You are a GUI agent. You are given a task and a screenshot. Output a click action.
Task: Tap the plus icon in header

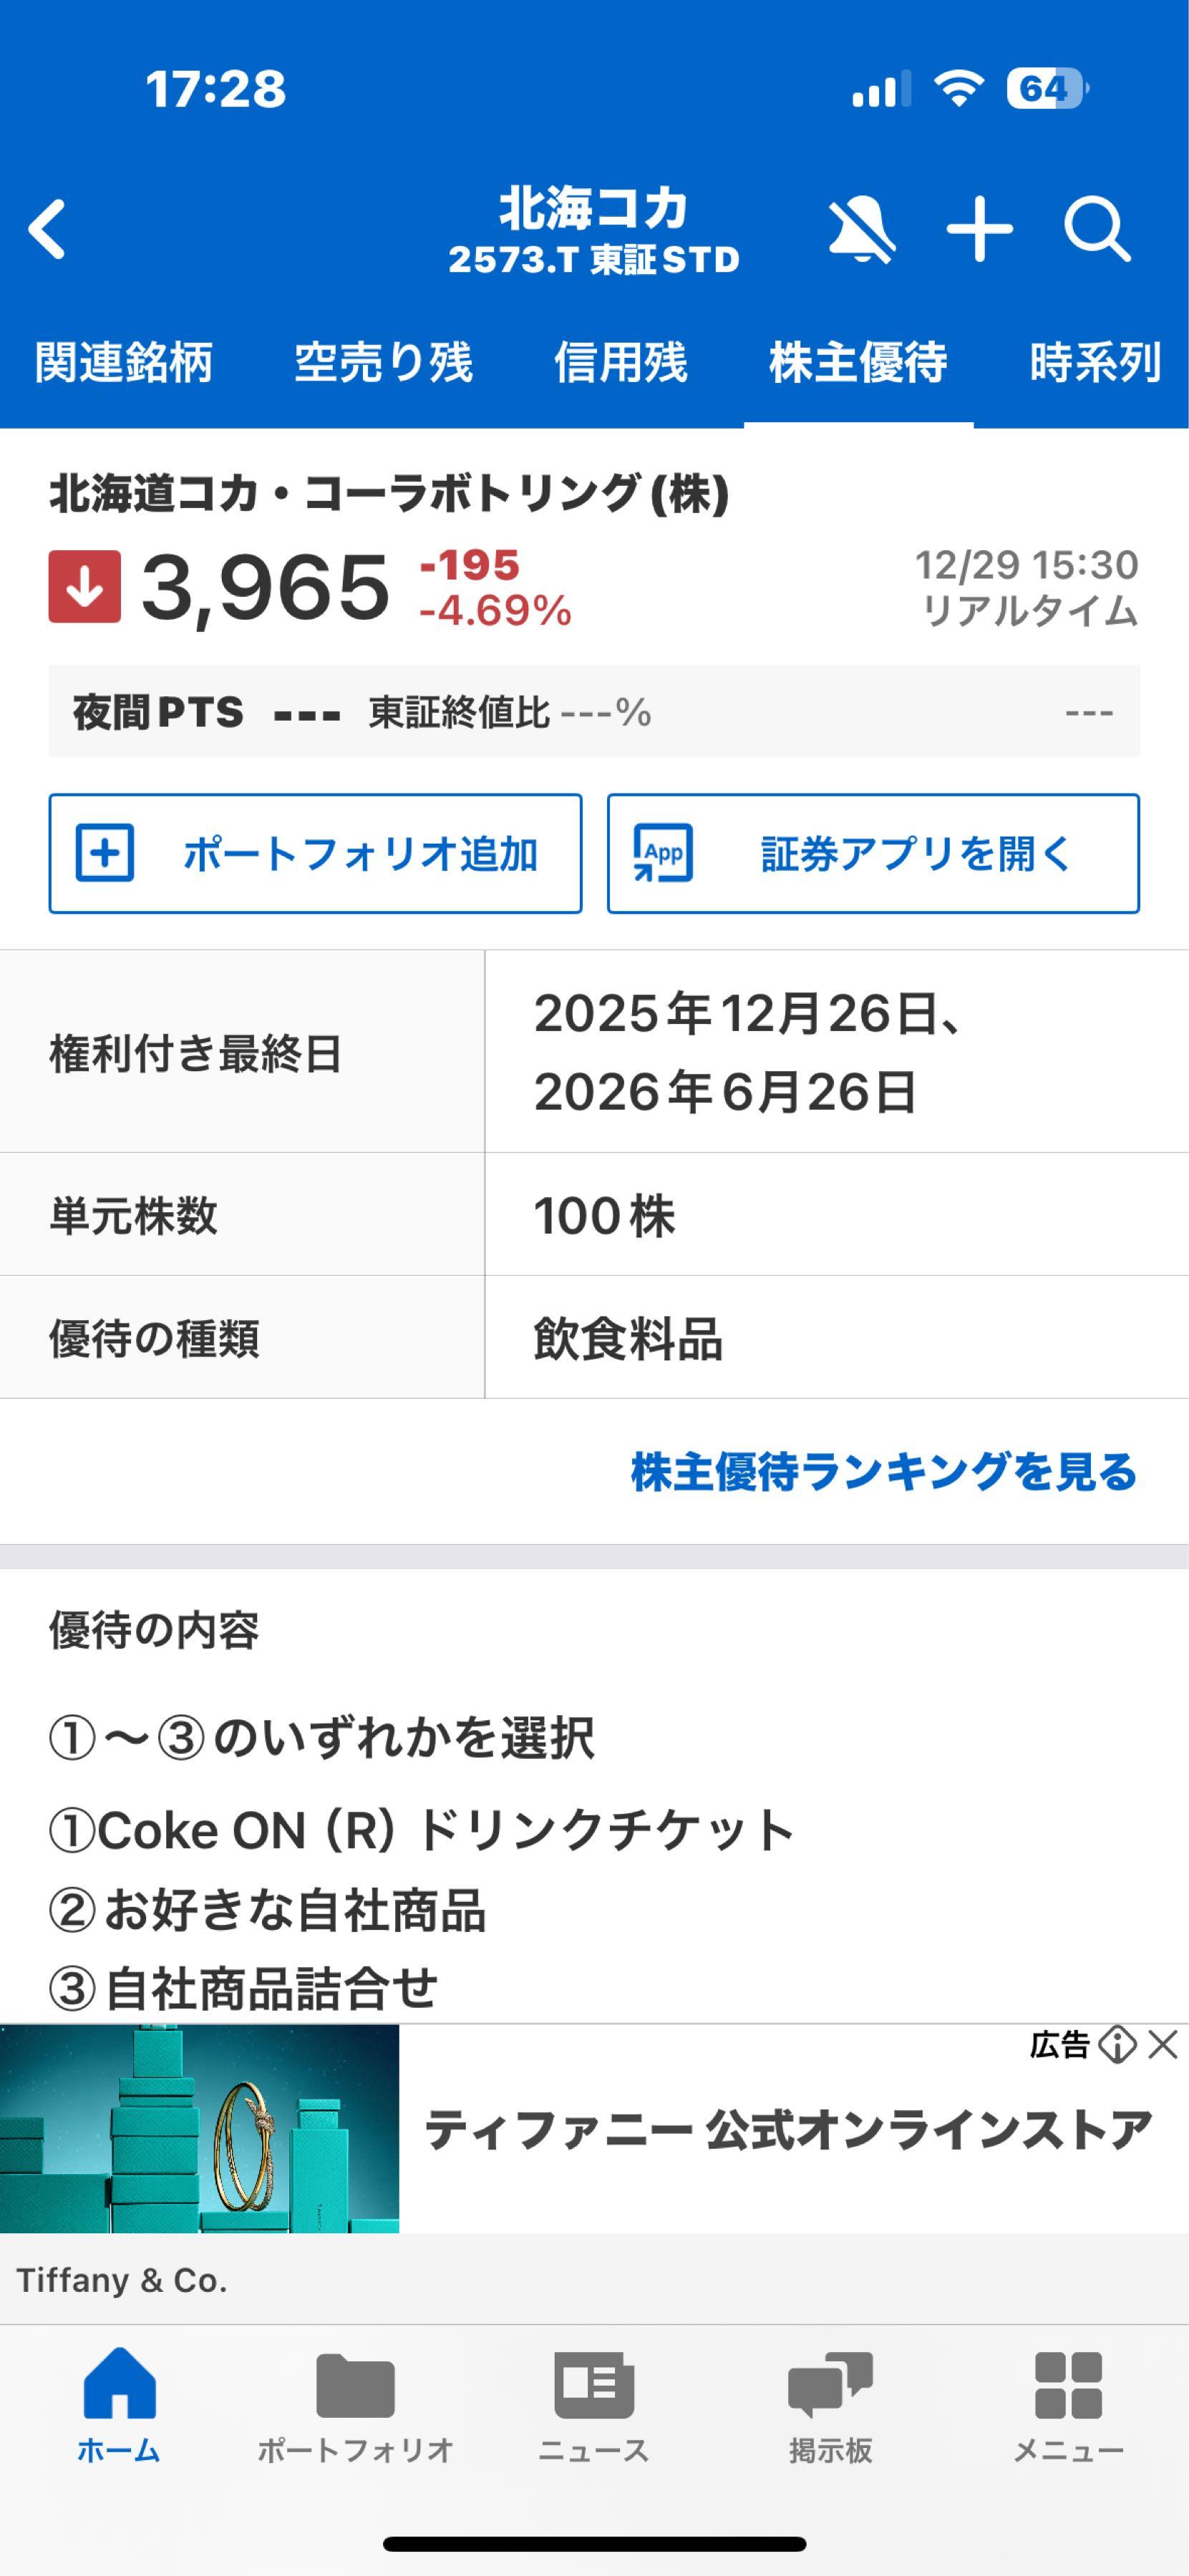pyautogui.click(x=979, y=230)
